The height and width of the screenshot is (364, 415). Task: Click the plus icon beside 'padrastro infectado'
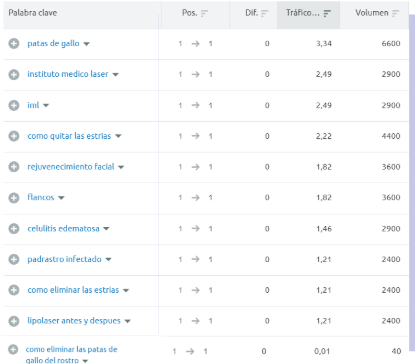click(x=14, y=259)
